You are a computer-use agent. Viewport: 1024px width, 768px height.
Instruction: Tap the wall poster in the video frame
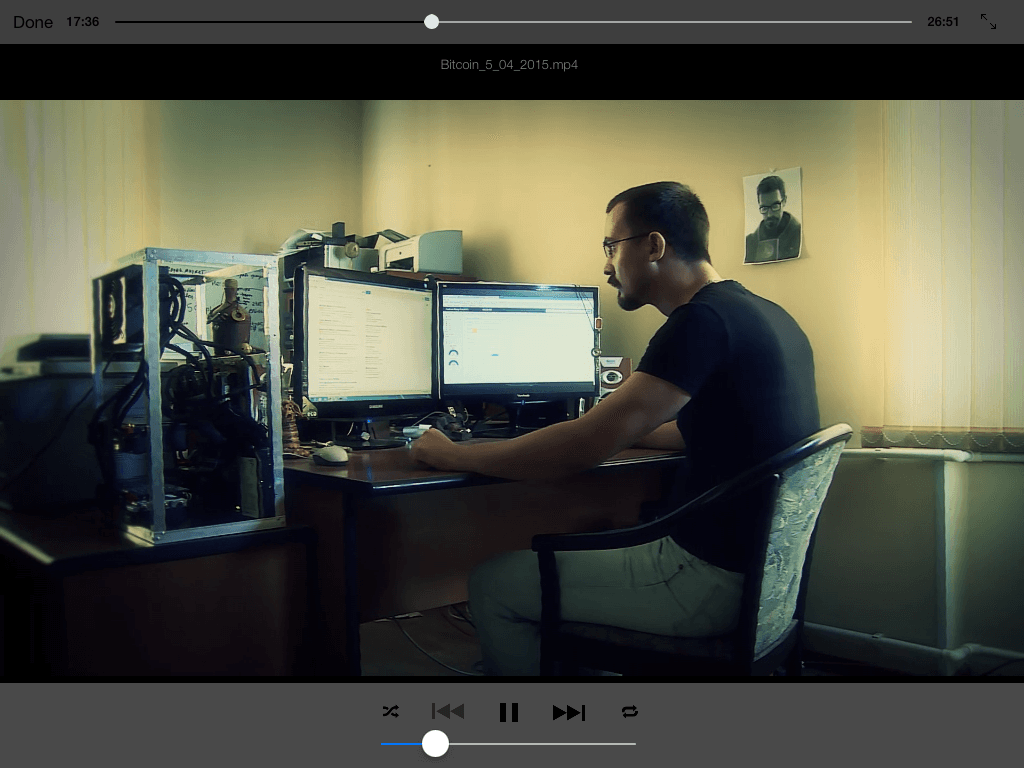click(773, 215)
